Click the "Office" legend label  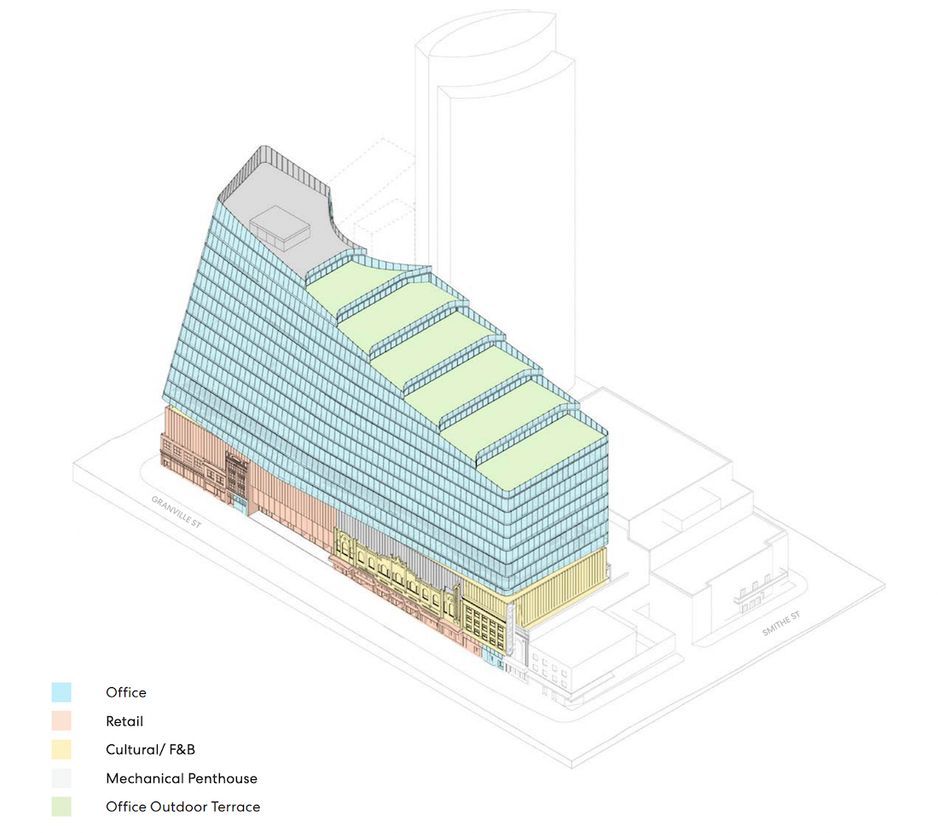pos(126,692)
